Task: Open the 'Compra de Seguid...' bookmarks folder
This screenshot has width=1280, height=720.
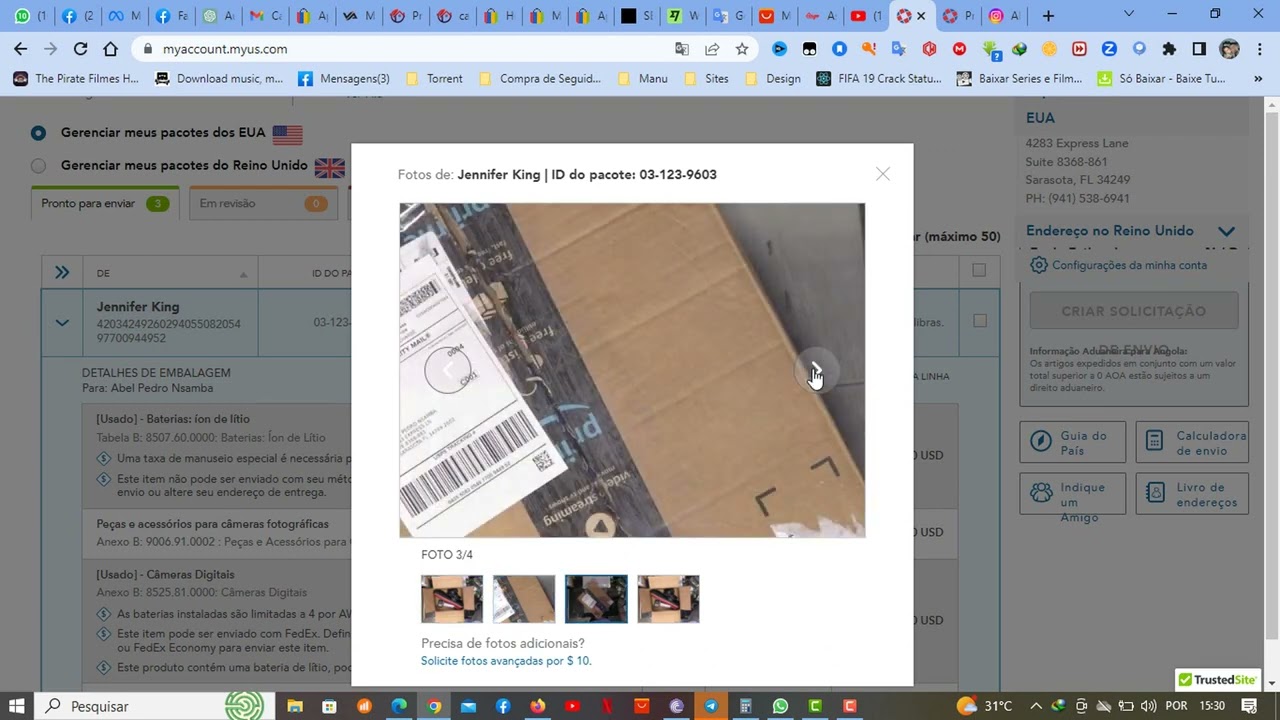Action: coord(540,78)
